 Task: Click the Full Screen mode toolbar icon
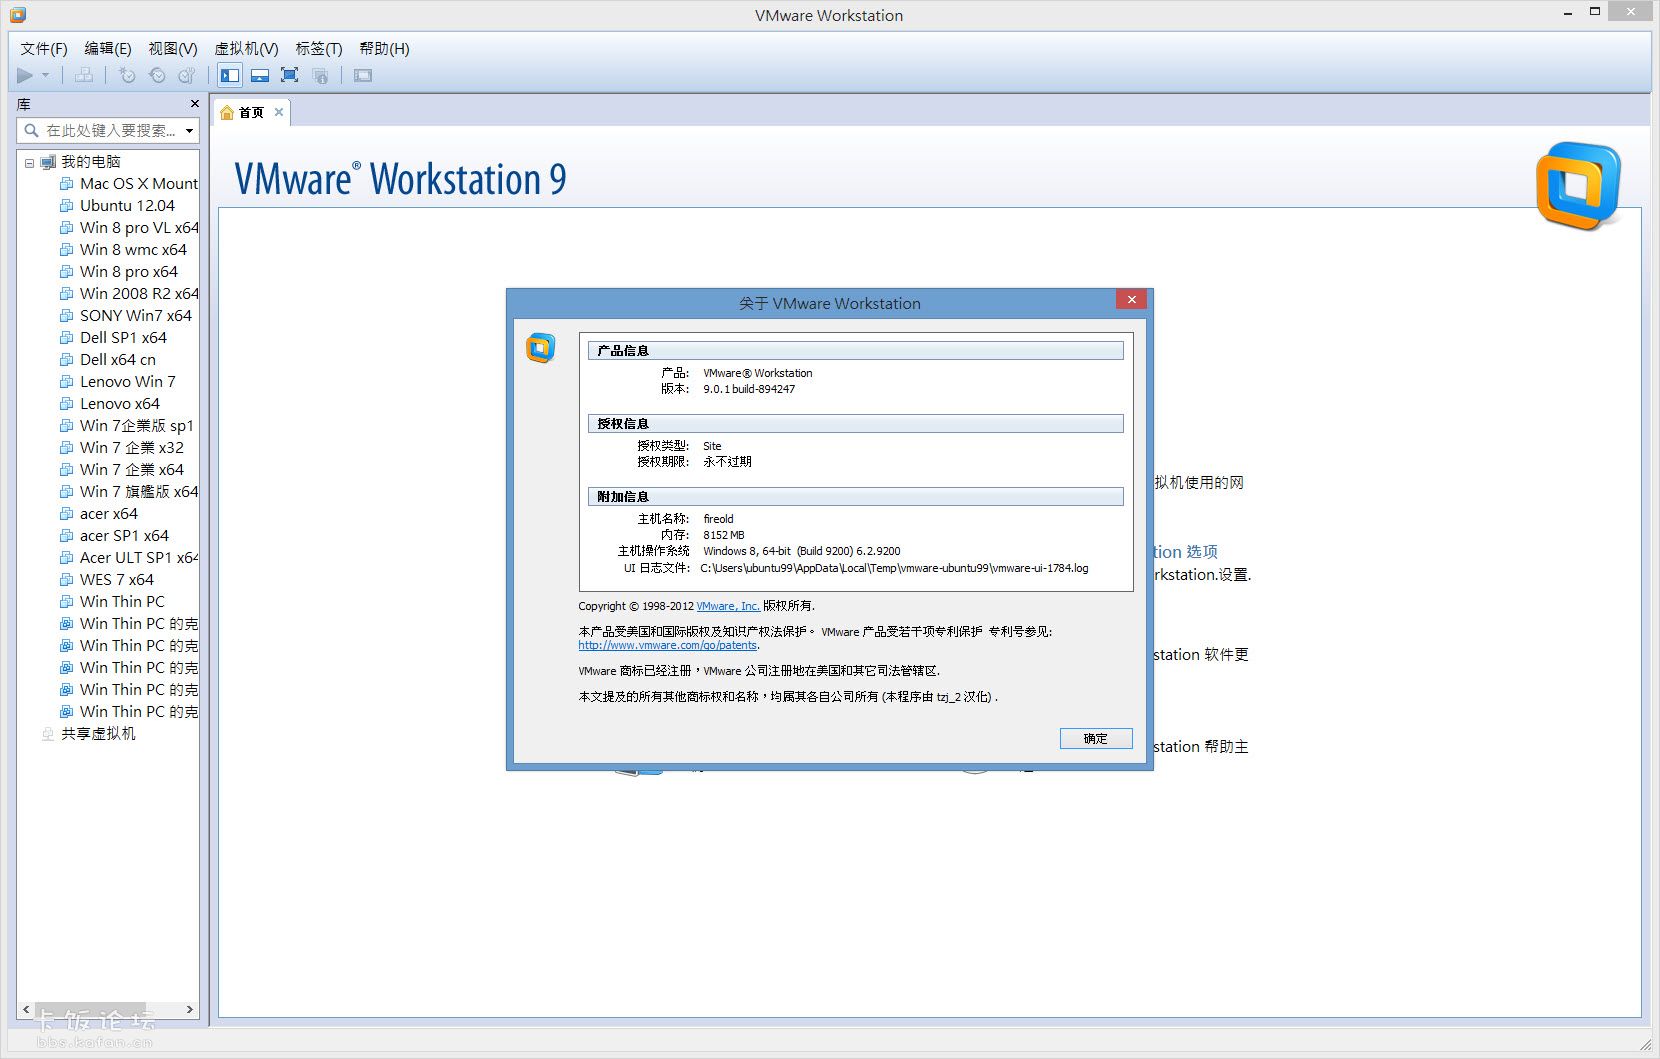tap(290, 75)
